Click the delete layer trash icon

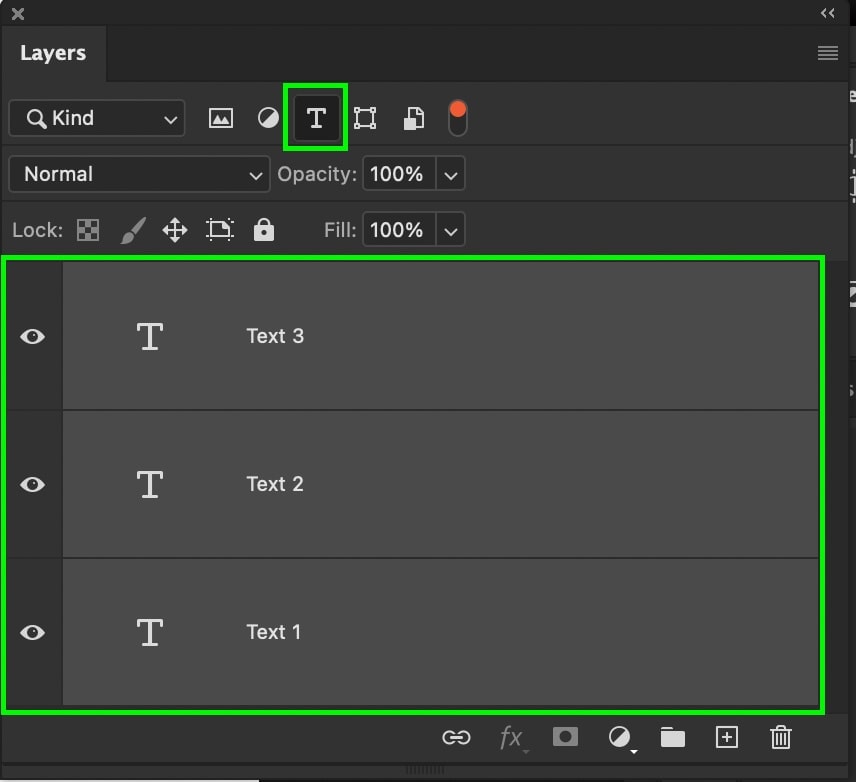coord(780,737)
